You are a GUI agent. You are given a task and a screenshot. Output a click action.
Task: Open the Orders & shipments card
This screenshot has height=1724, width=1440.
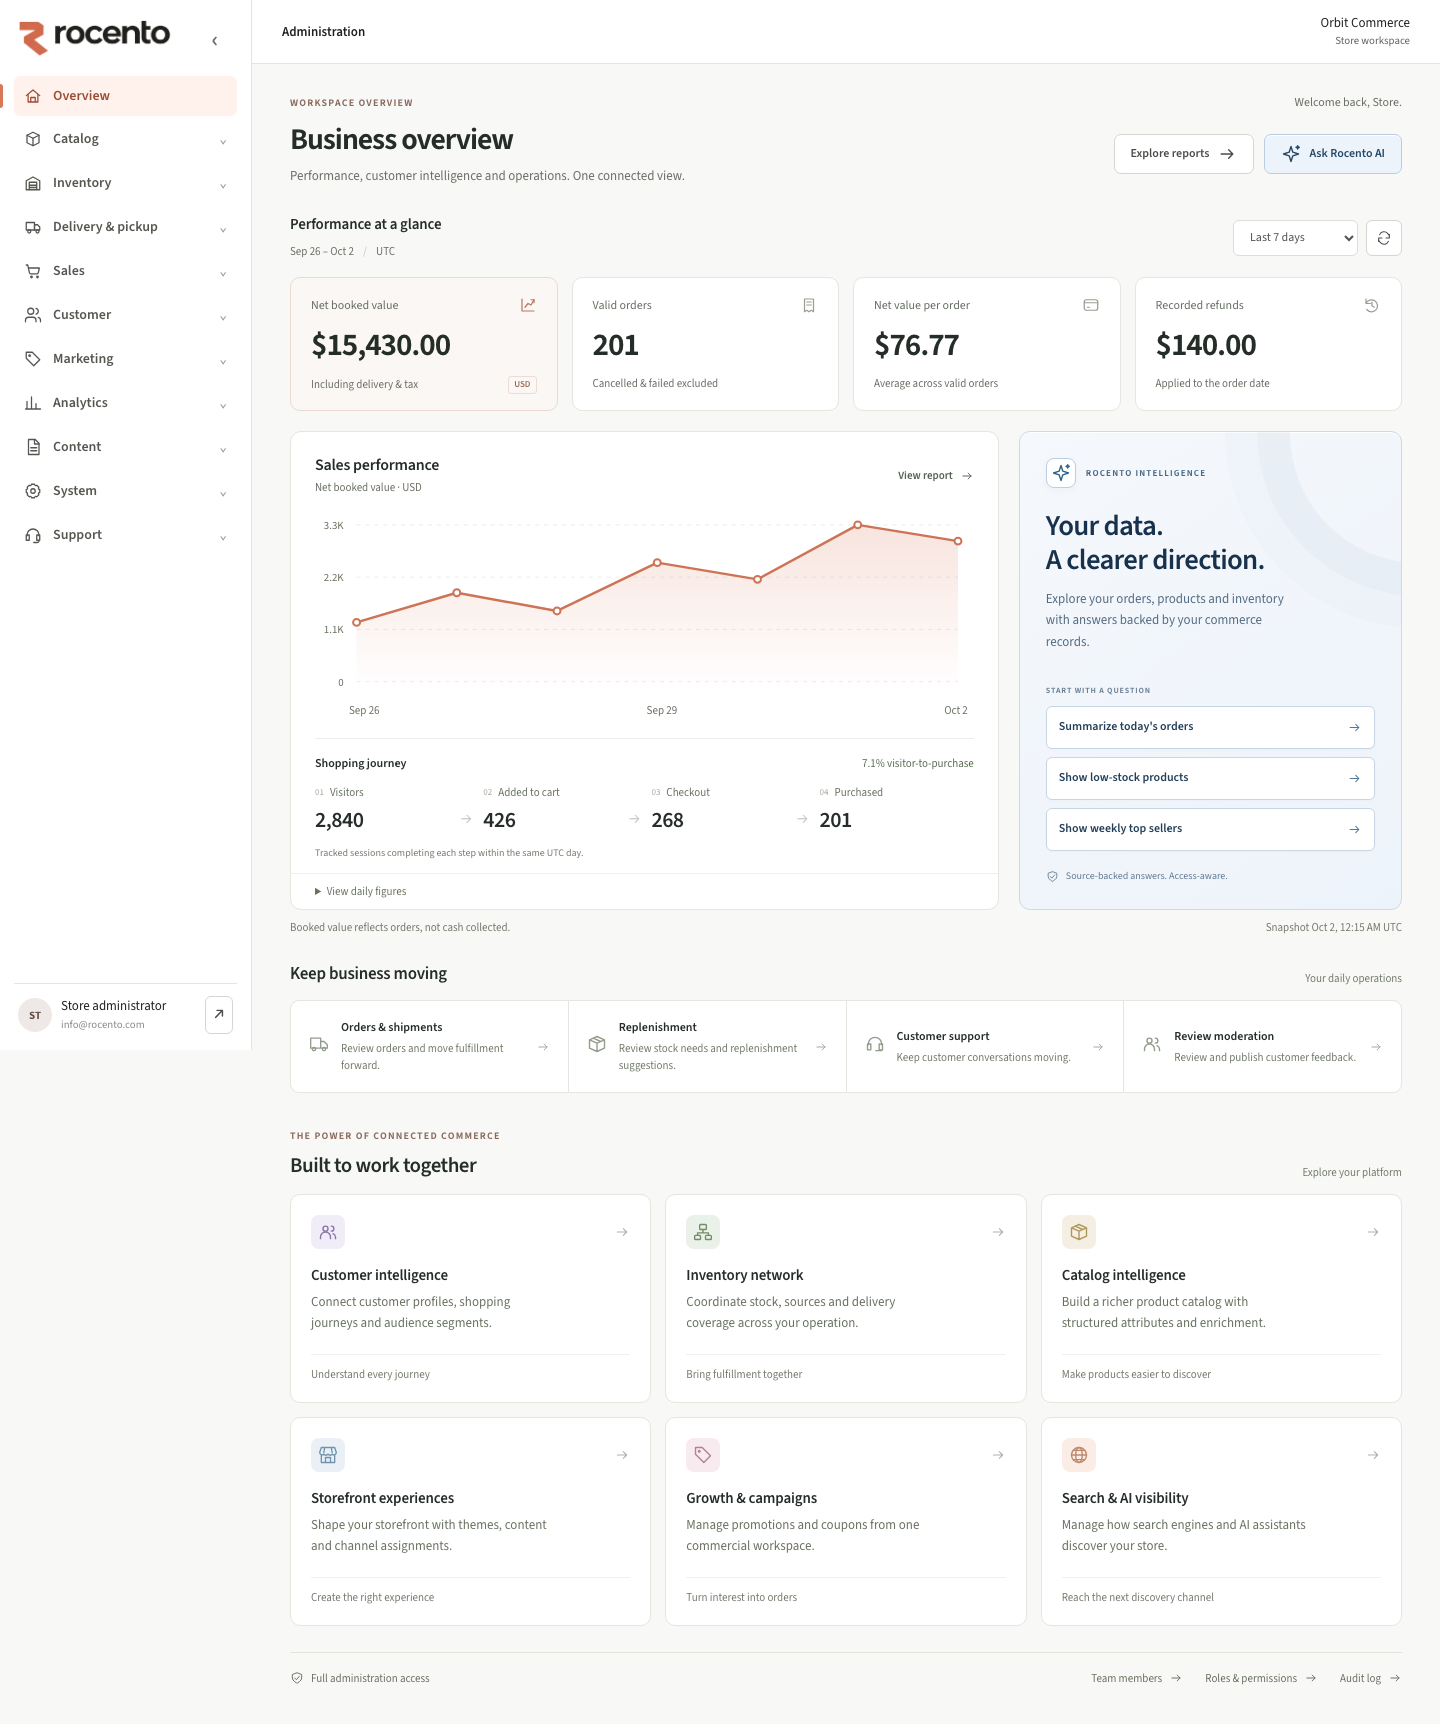click(429, 1046)
